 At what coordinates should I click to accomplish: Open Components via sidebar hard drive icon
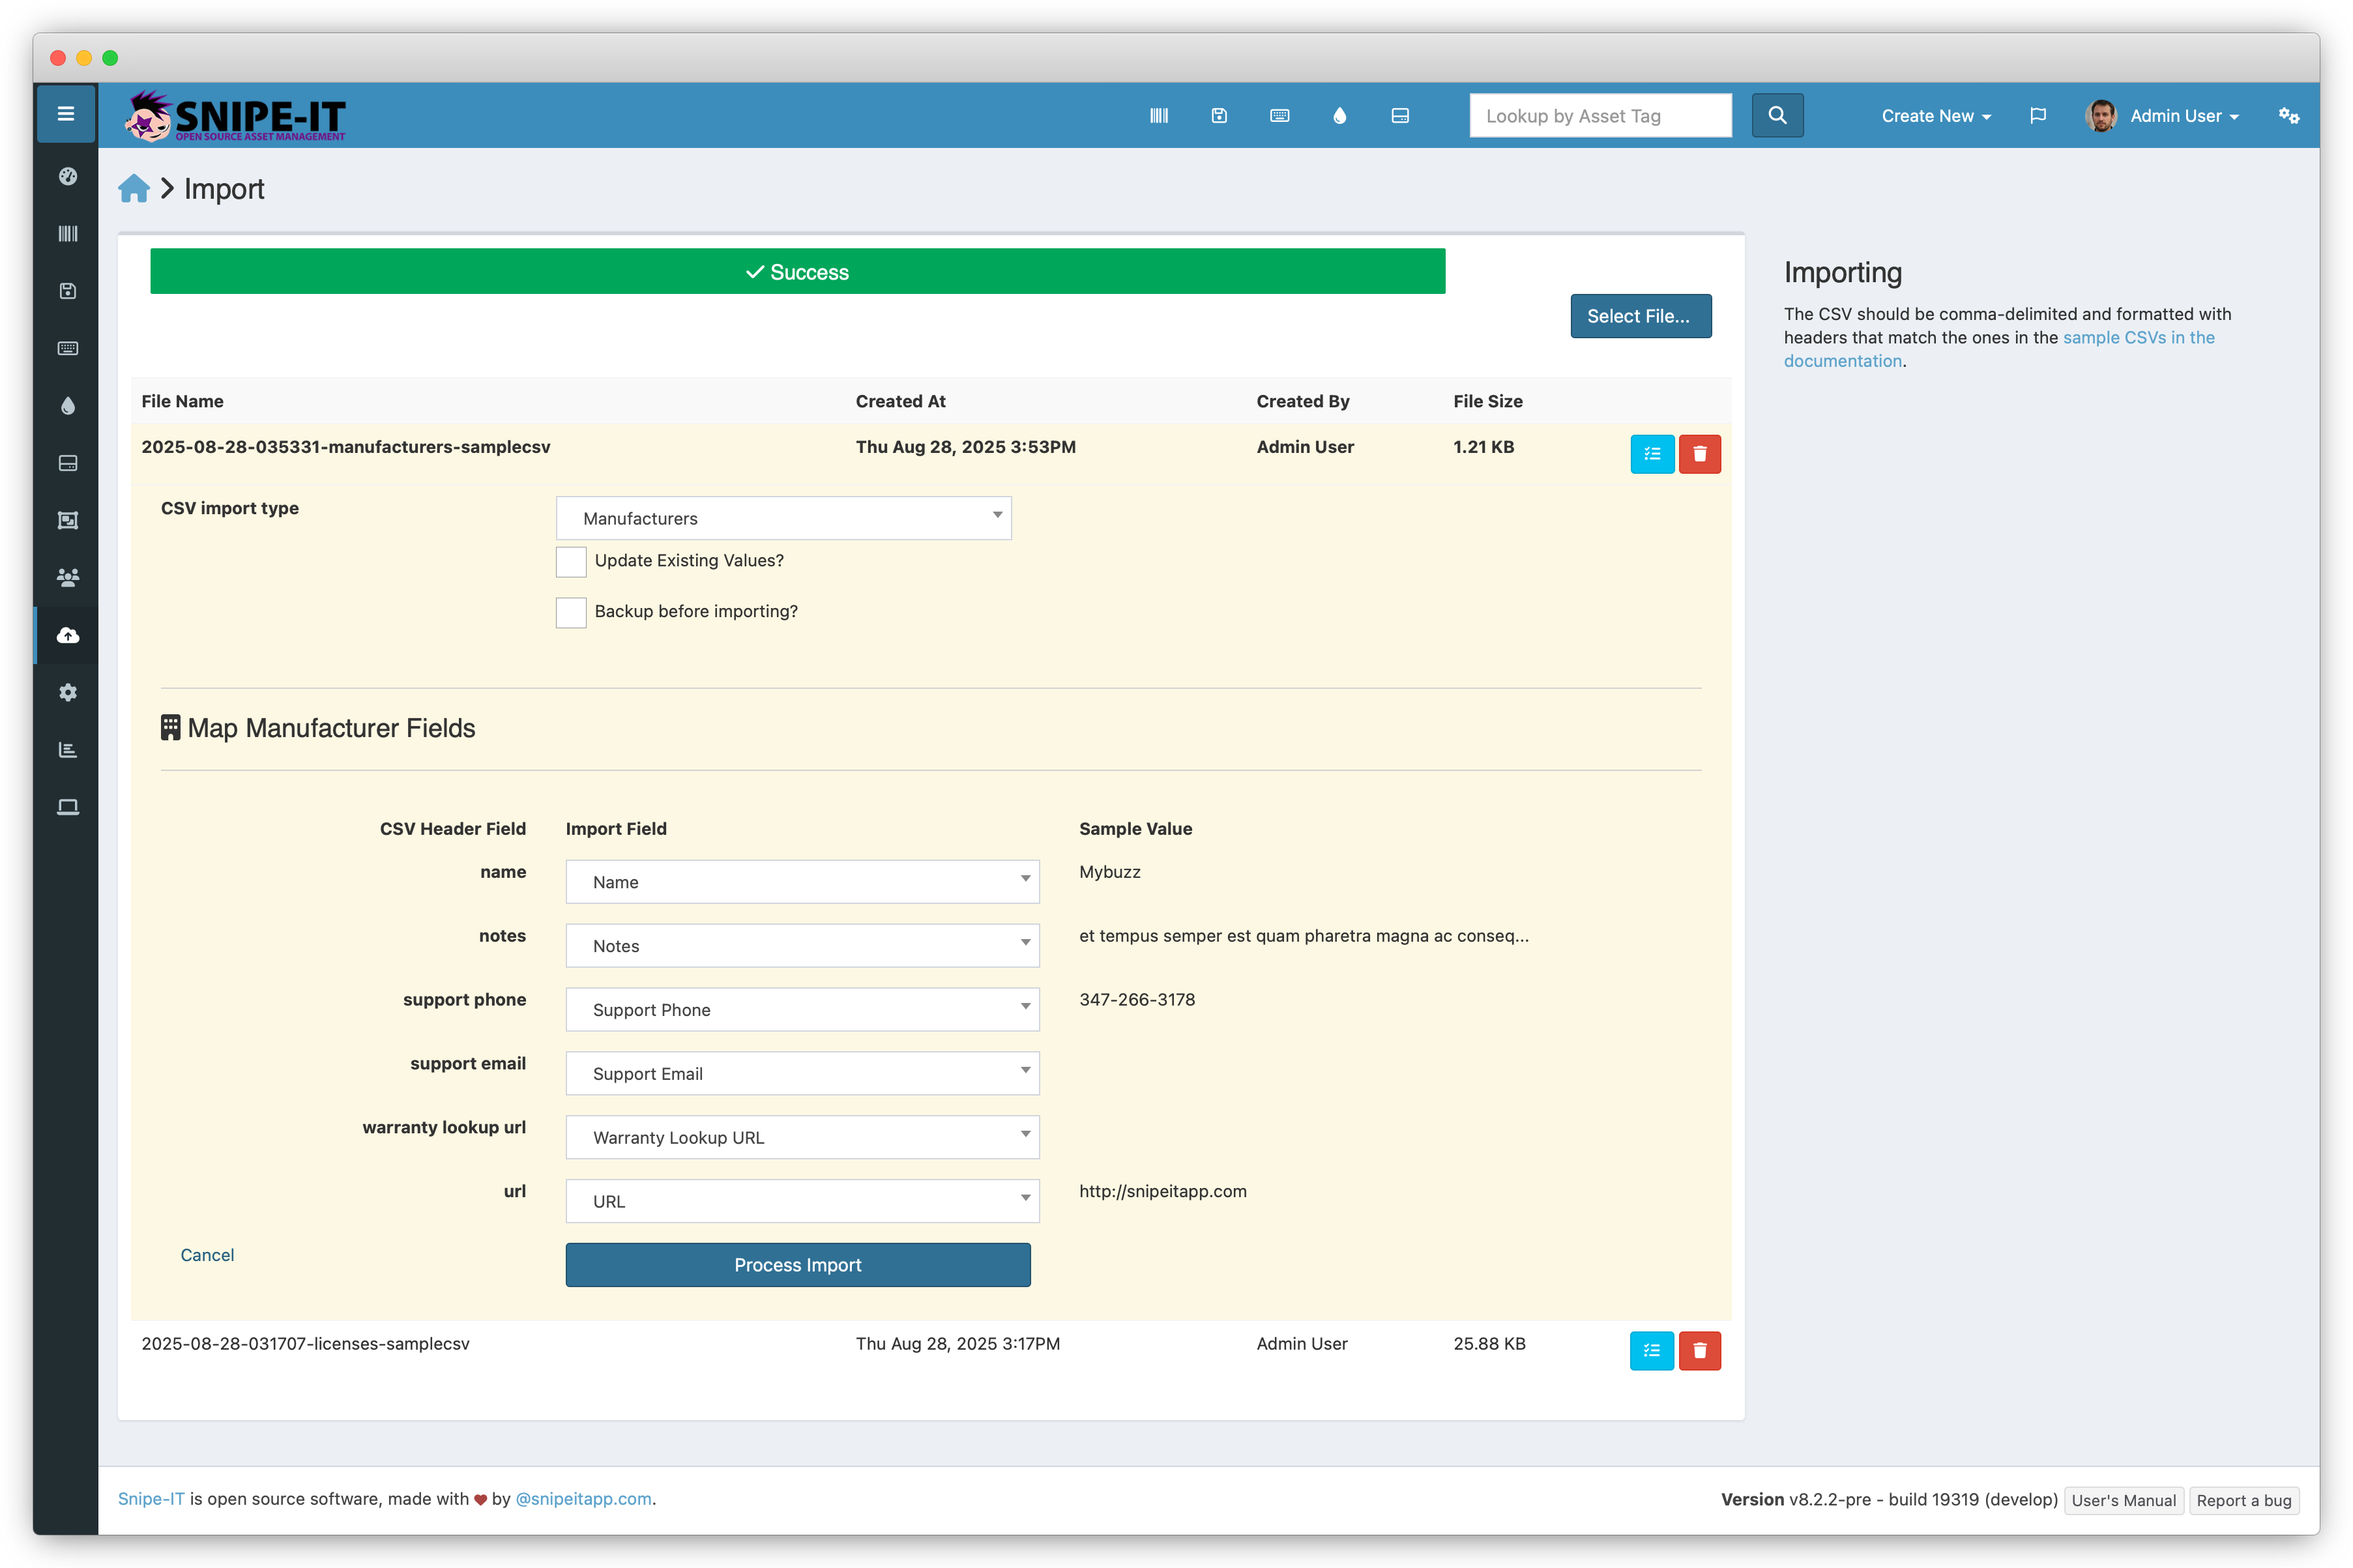[x=68, y=463]
